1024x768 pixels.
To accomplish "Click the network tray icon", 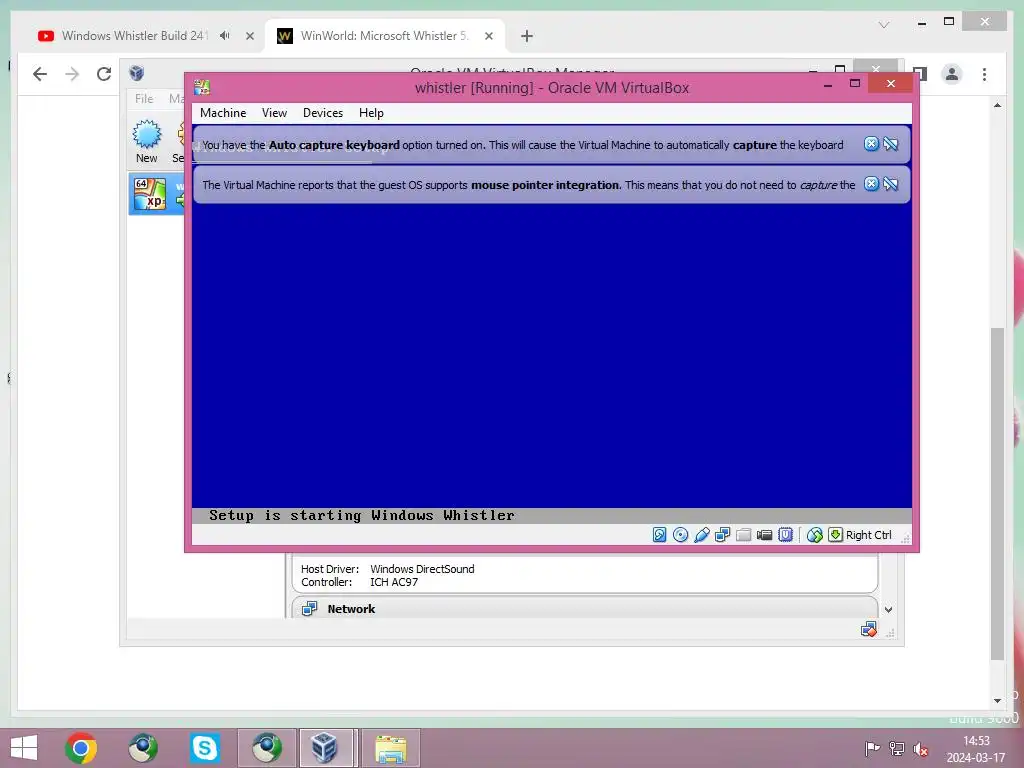I will tap(897, 748).
